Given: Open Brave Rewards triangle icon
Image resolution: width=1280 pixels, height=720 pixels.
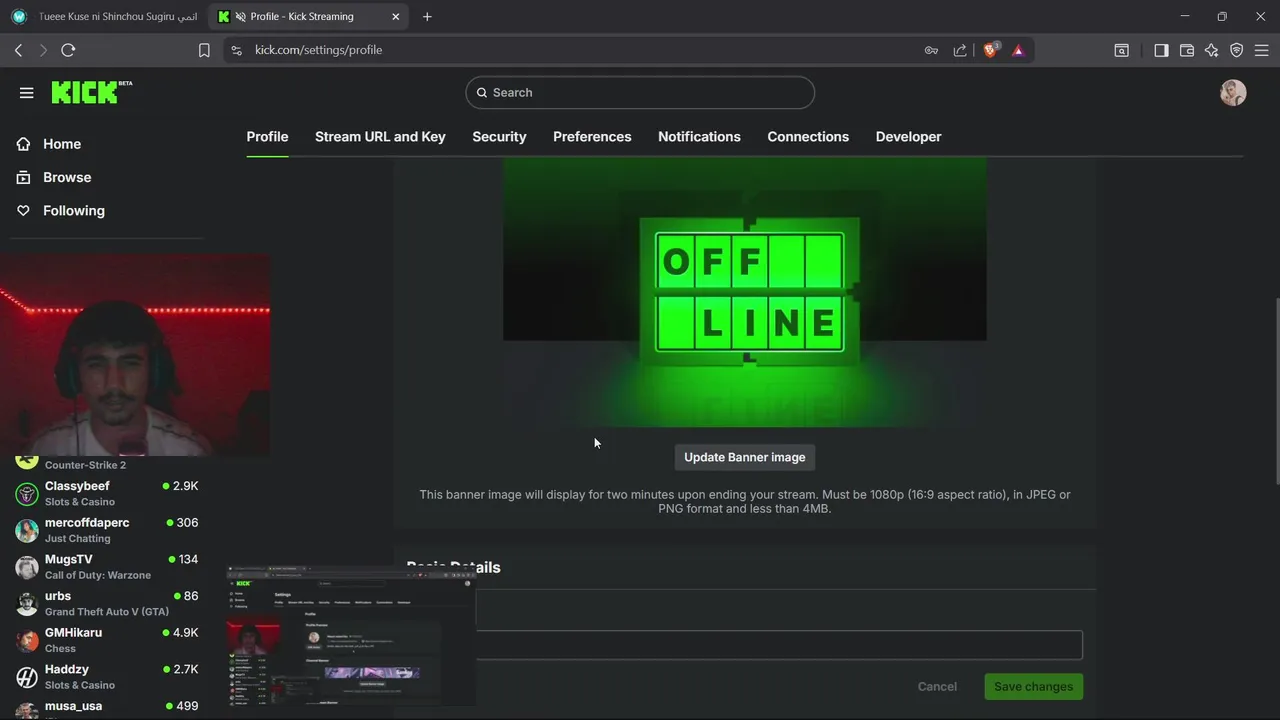Looking at the screenshot, I should tap(1018, 50).
